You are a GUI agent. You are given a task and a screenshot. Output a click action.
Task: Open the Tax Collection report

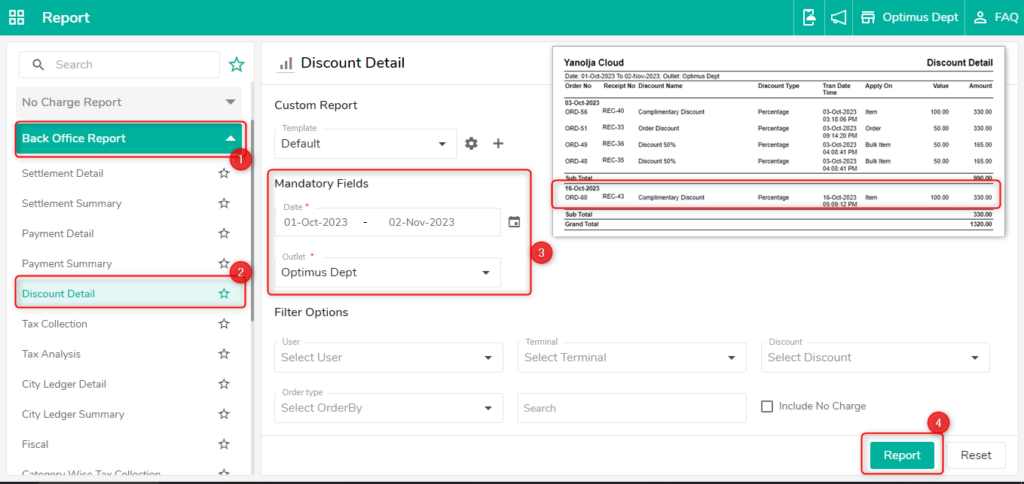pos(54,323)
